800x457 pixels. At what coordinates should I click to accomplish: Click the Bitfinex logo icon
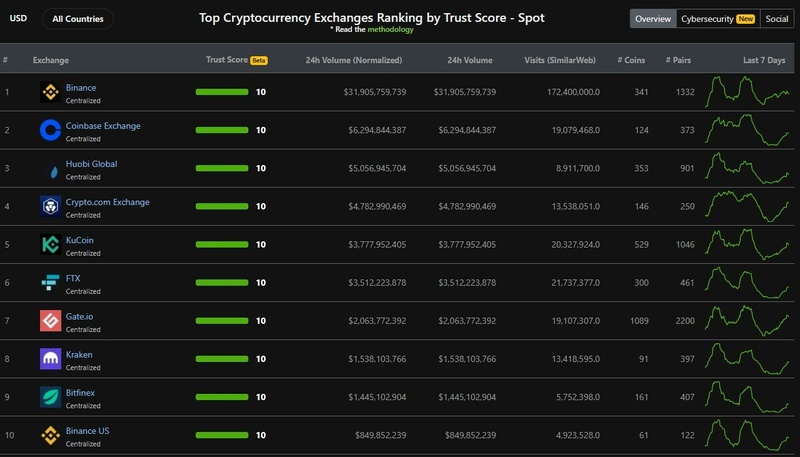click(50, 397)
